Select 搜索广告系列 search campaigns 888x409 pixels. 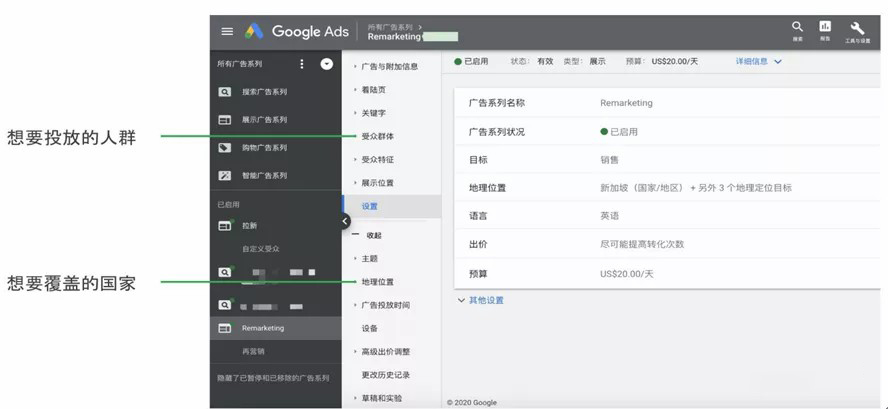tap(264, 92)
